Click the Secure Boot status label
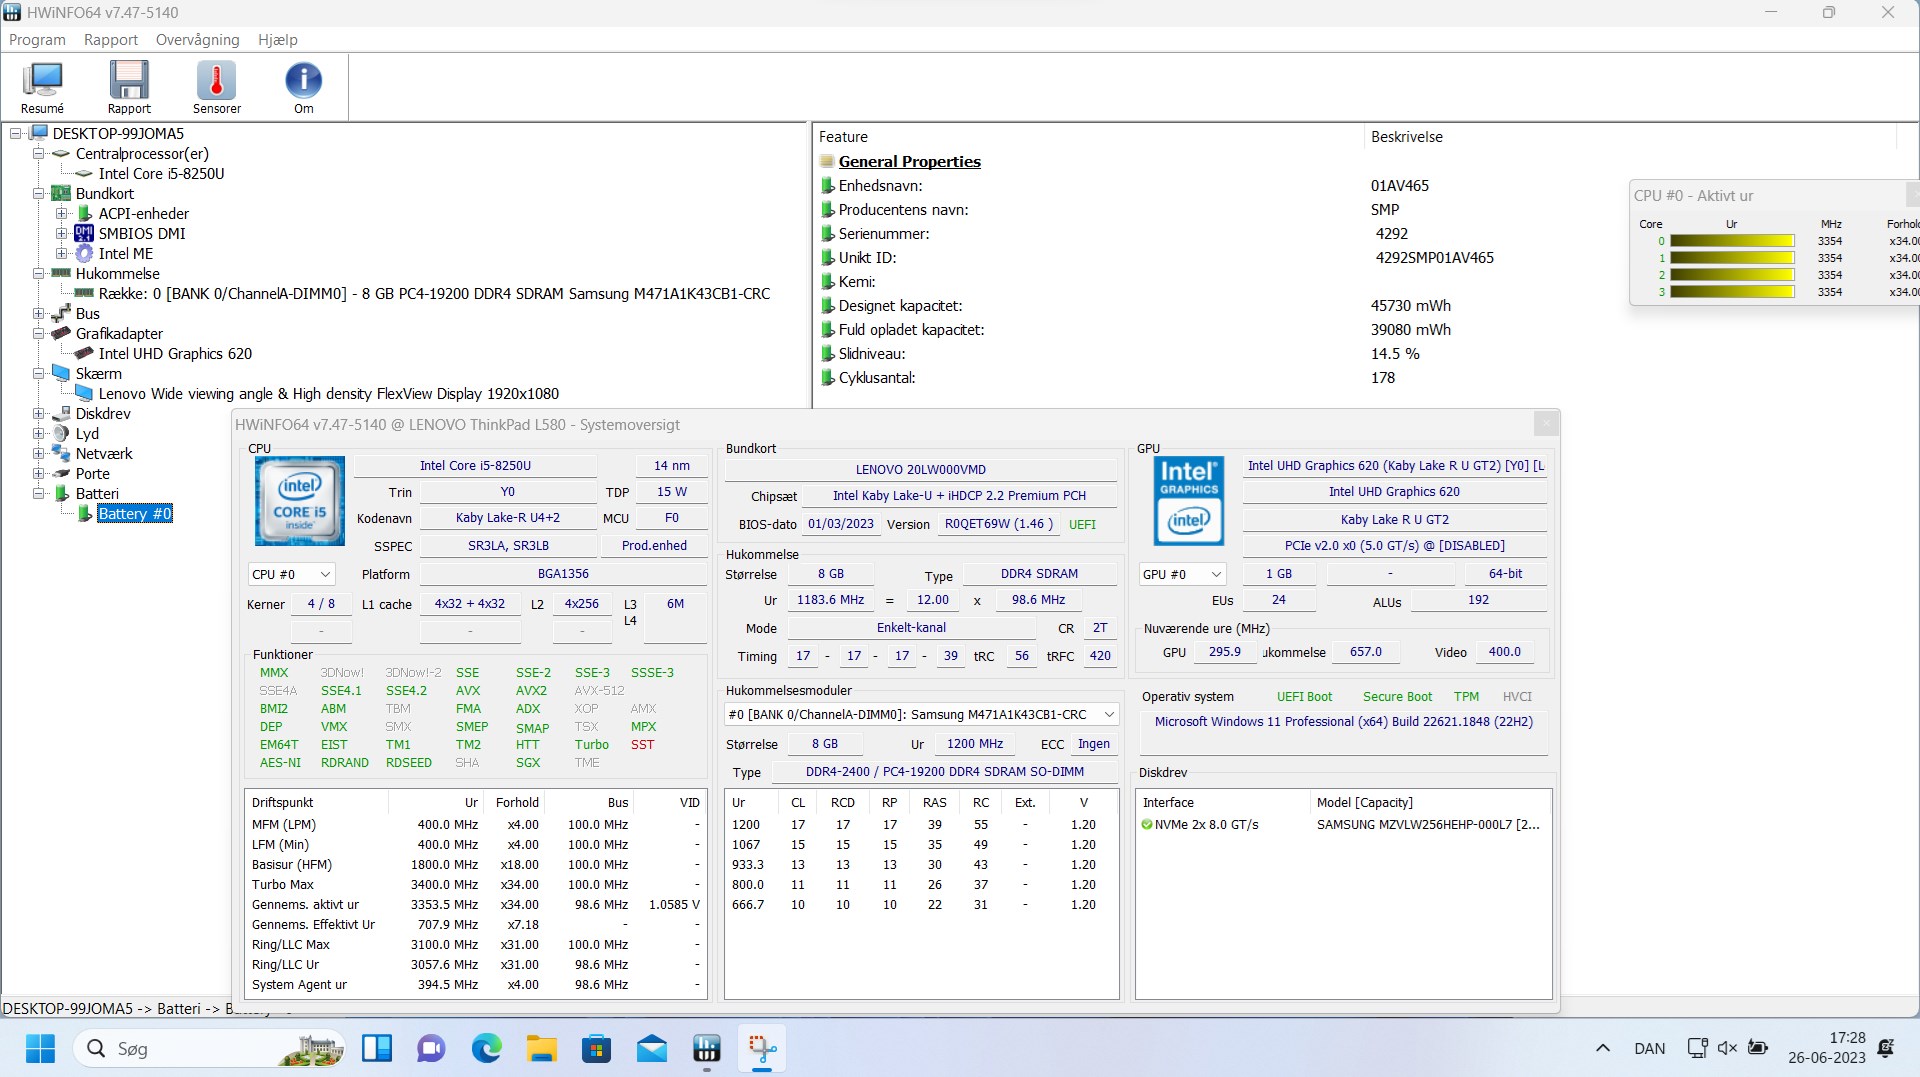1920x1077 pixels. [1397, 696]
